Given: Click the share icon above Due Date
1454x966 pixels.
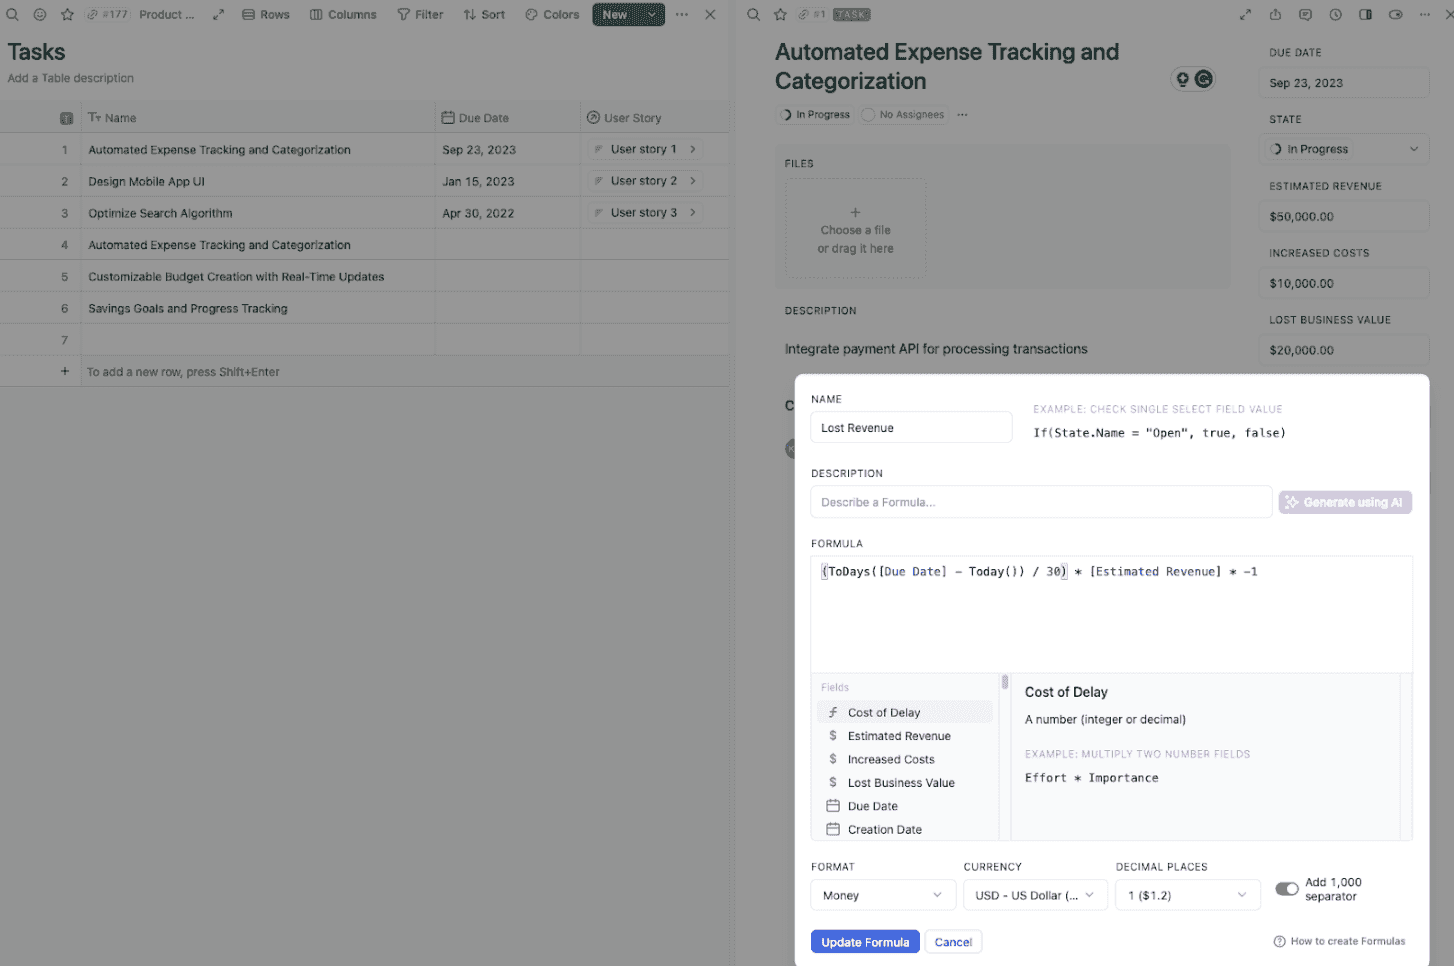Looking at the screenshot, I should point(1274,14).
